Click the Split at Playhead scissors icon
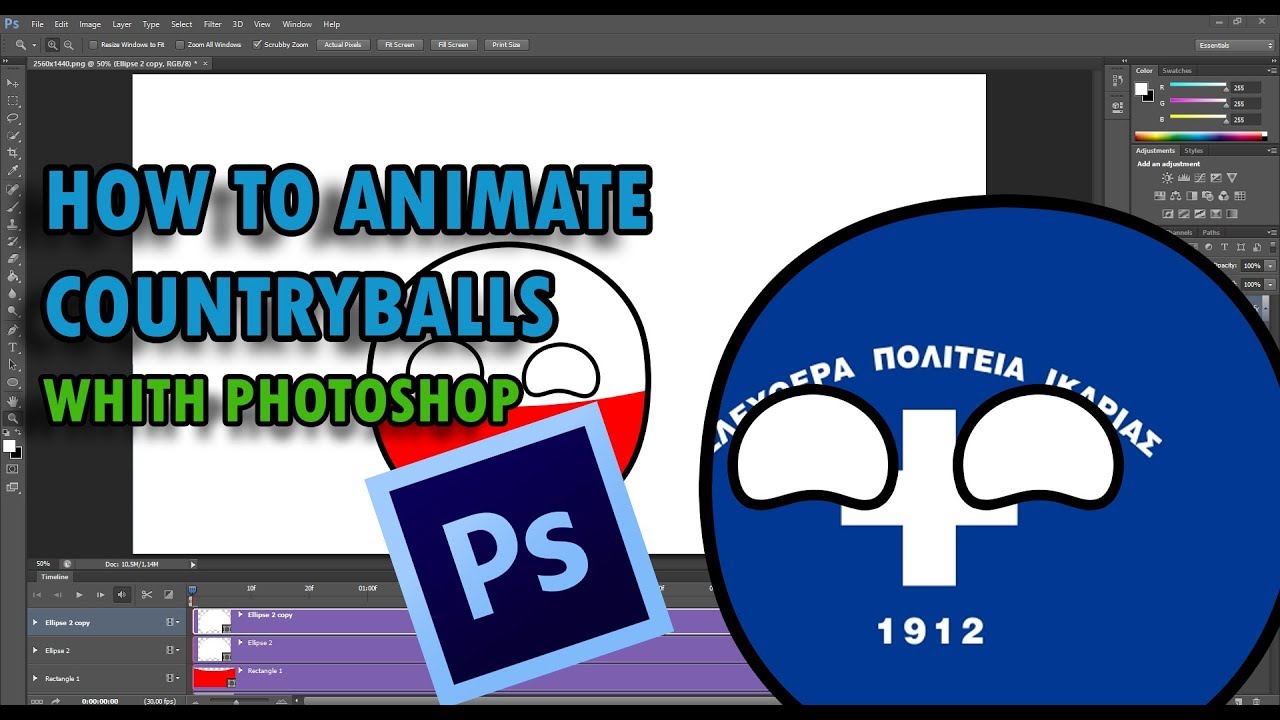 (x=146, y=595)
